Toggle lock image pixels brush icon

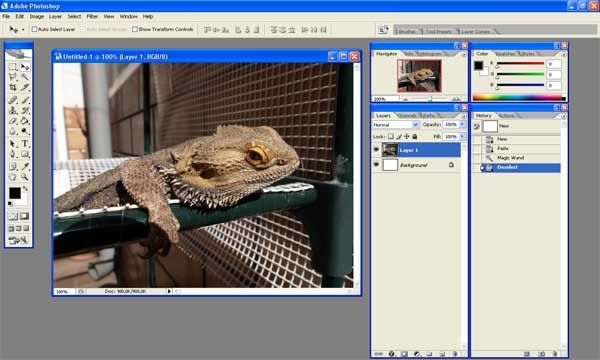399,136
